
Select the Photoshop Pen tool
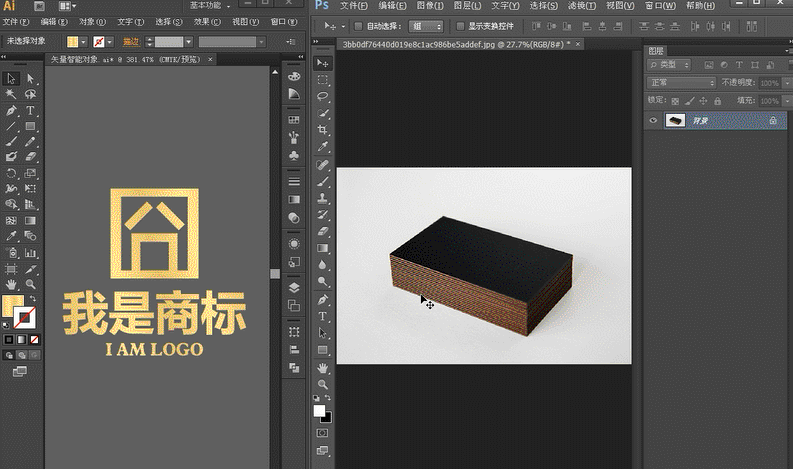[323, 299]
